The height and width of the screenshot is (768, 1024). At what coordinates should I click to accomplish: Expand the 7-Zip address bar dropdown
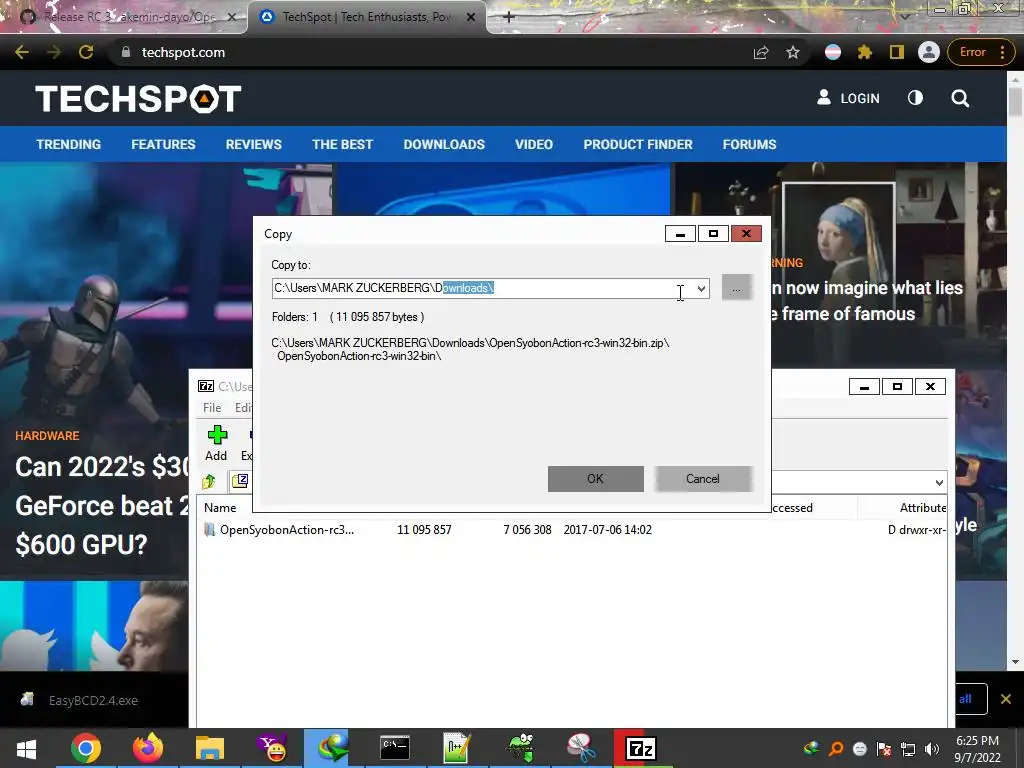(x=938, y=483)
